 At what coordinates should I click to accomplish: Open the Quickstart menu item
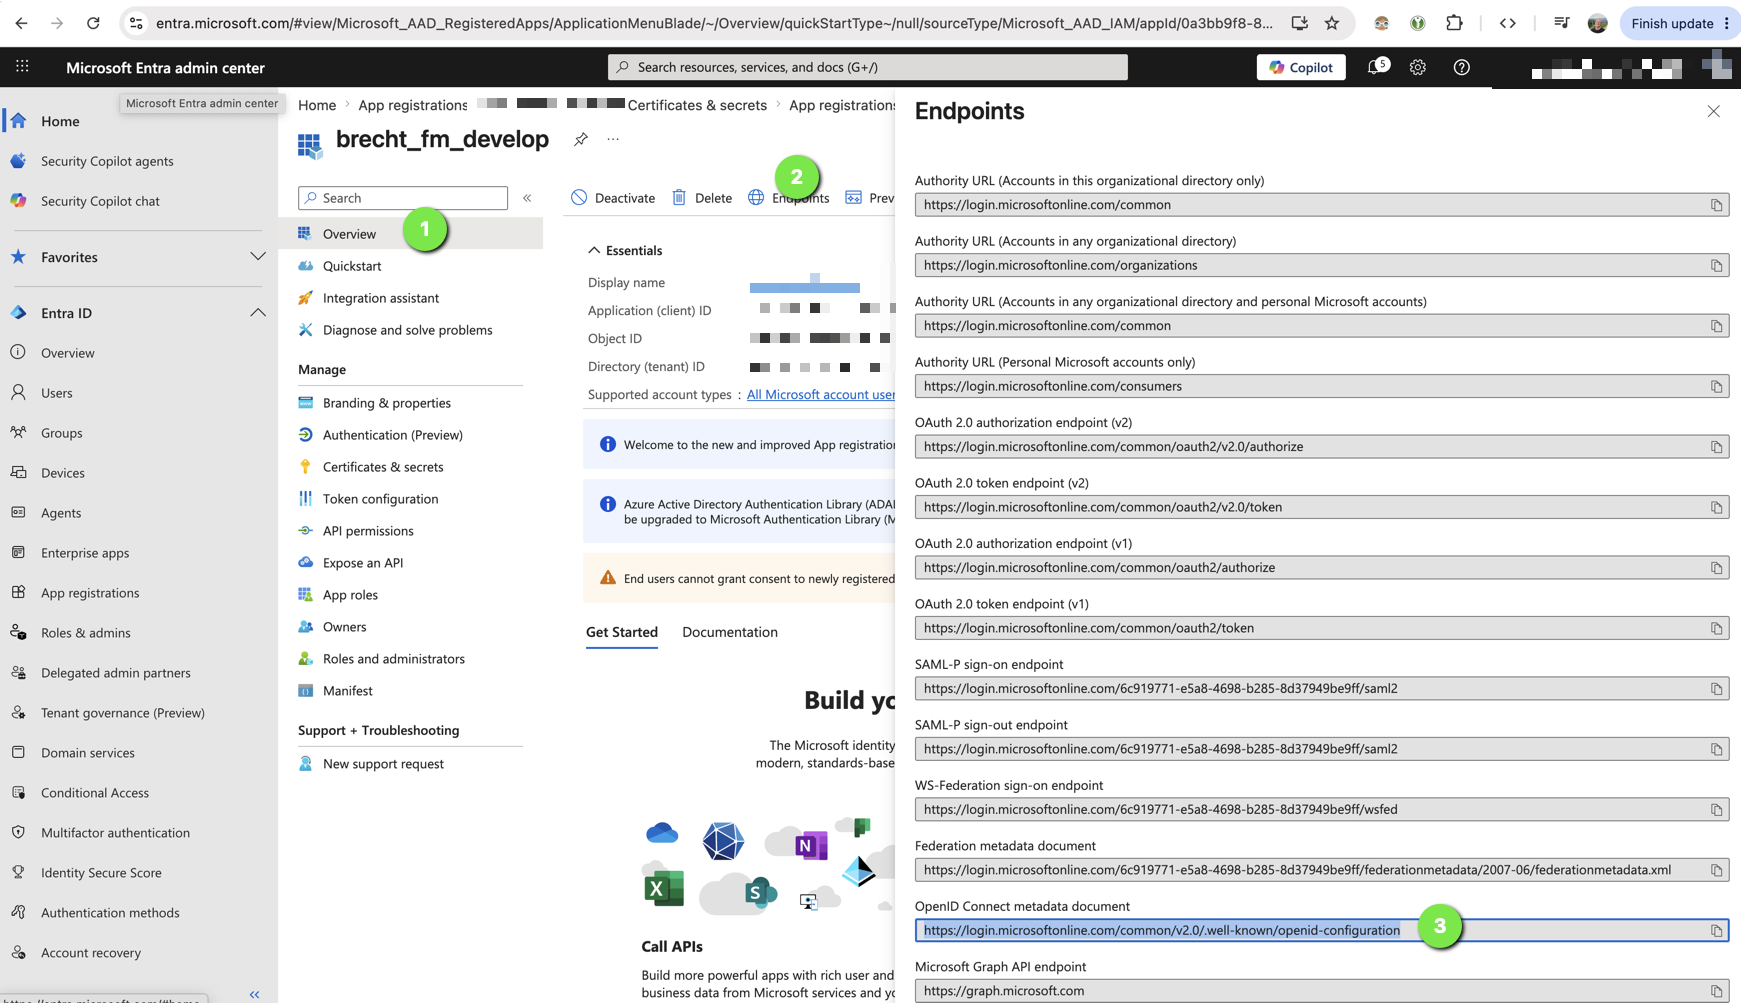351,266
